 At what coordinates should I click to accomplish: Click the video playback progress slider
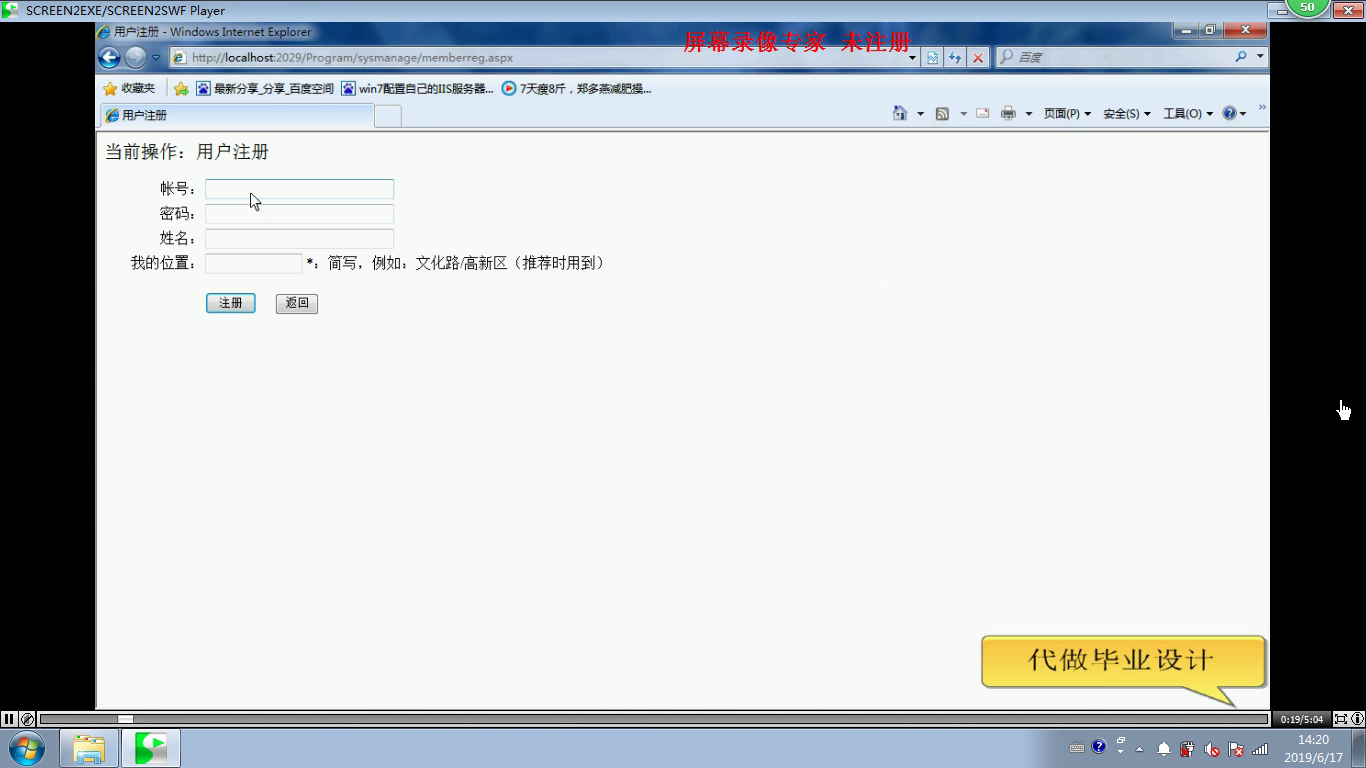(x=654, y=719)
